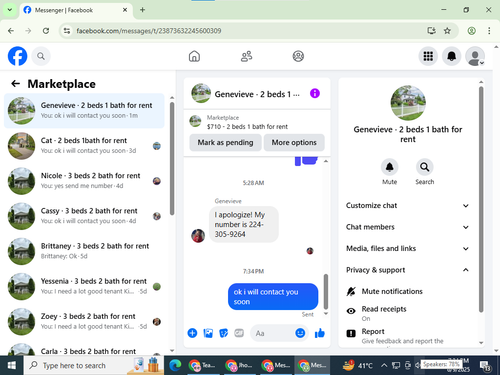The height and width of the screenshot is (375, 500).
Task: Reload the page in browser
Action: coord(46,31)
